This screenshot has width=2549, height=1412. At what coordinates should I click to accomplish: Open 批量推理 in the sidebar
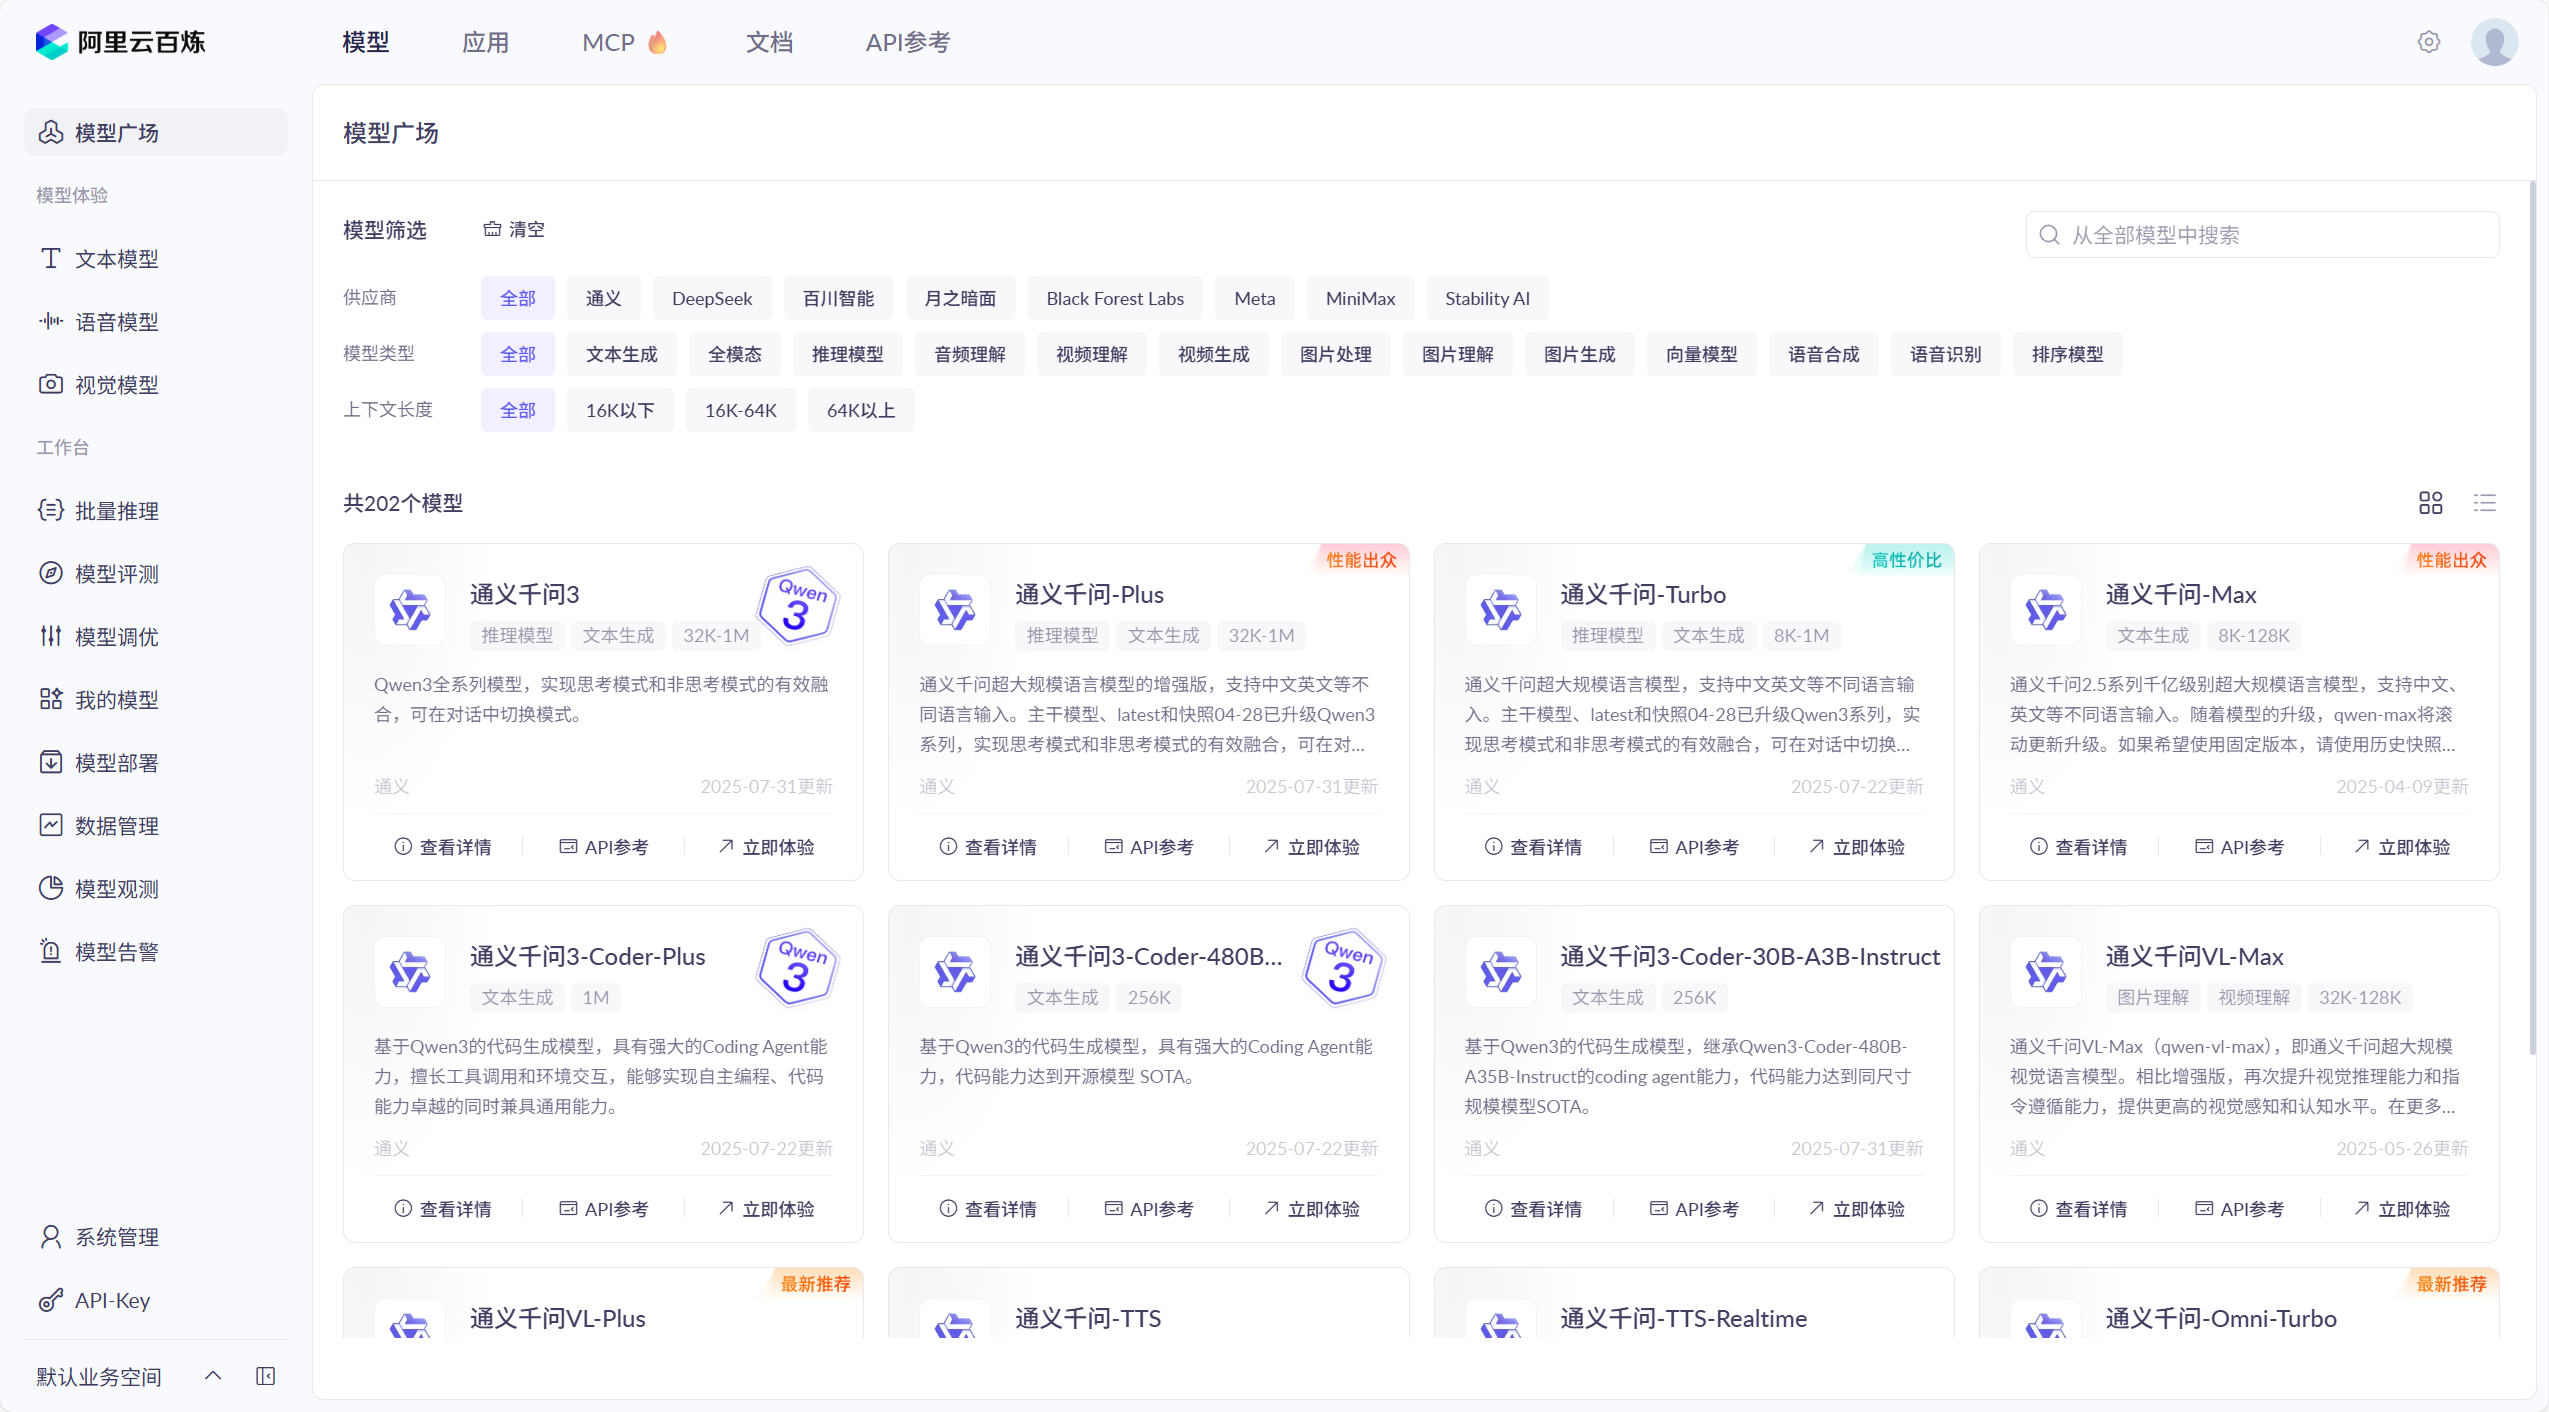pos(155,511)
